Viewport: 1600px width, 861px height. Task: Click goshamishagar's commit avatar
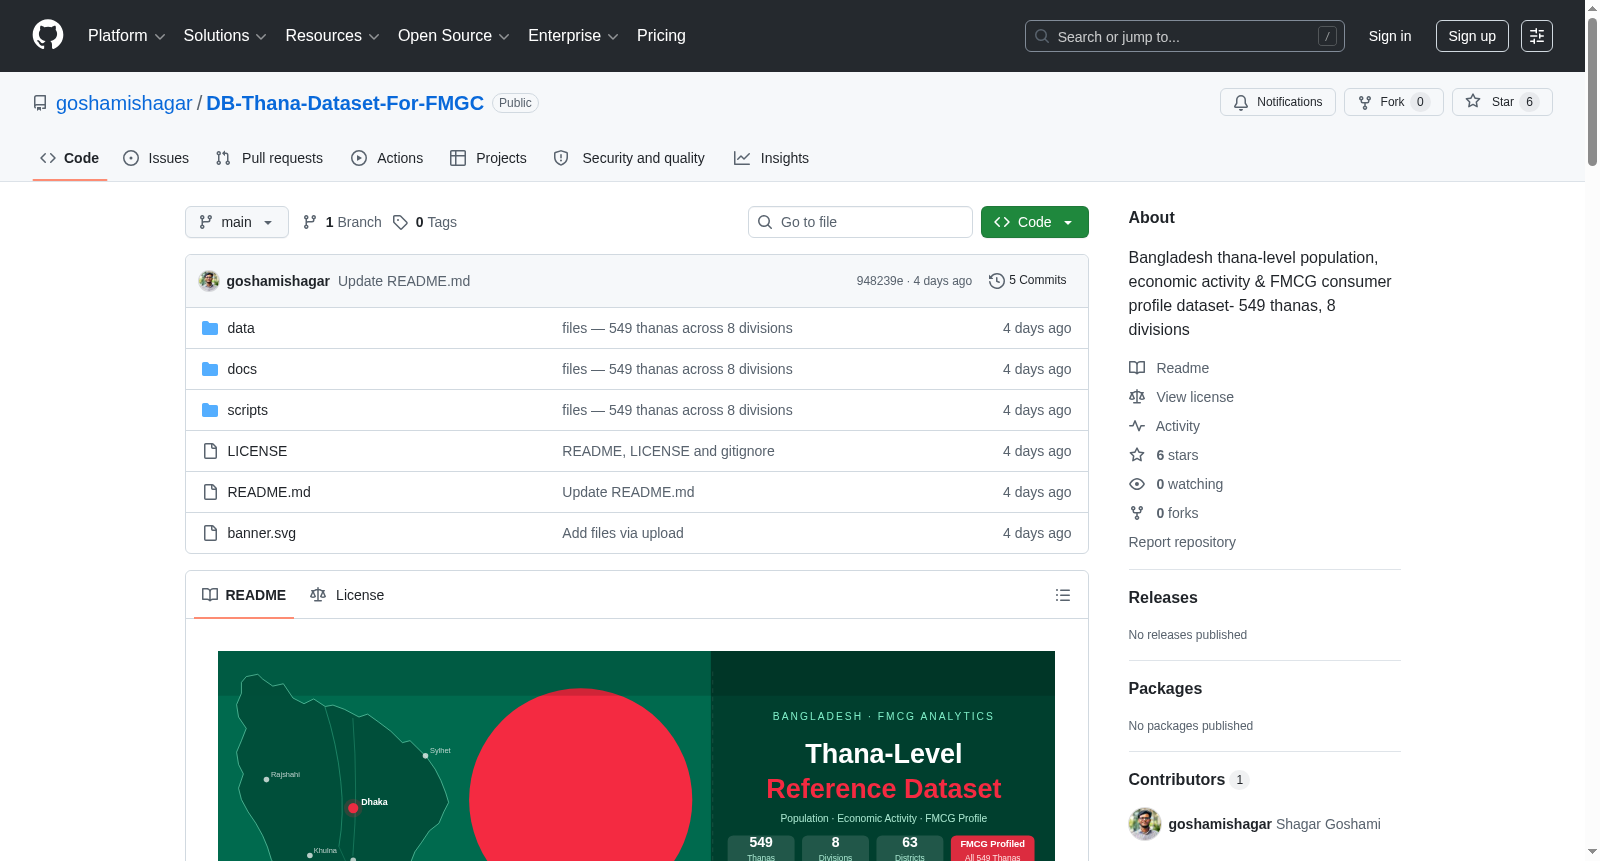coord(209,281)
